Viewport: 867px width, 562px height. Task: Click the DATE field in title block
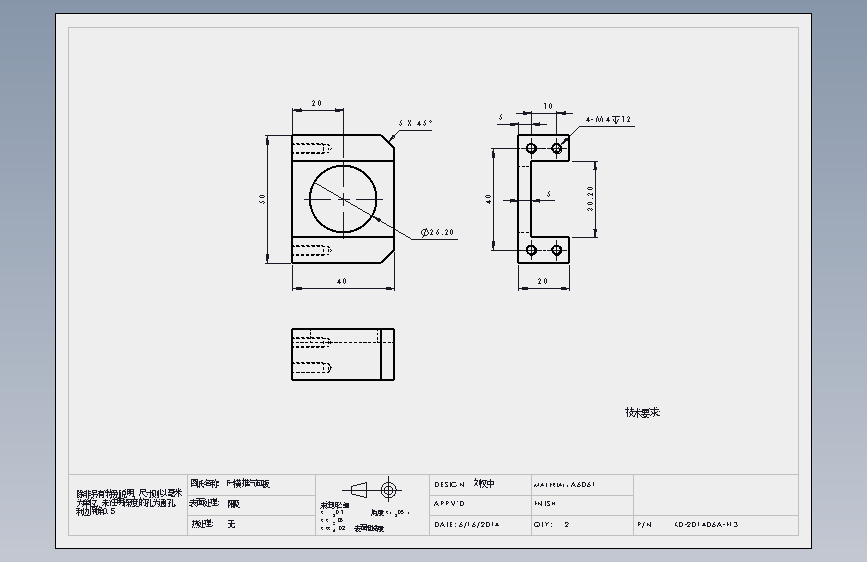(x=480, y=525)
